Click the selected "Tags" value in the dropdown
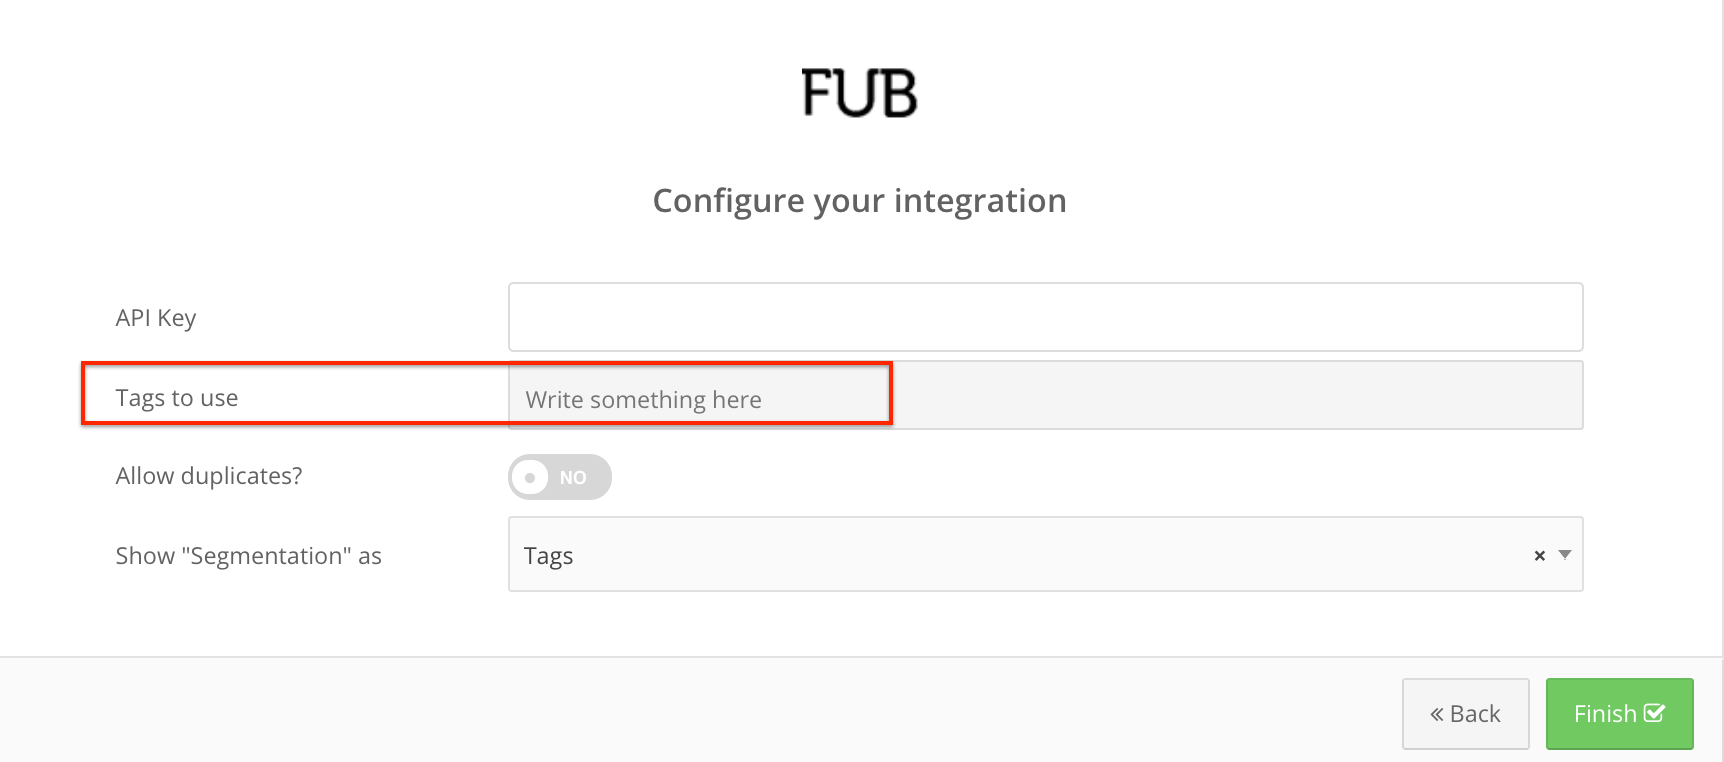 pos(548,556)
